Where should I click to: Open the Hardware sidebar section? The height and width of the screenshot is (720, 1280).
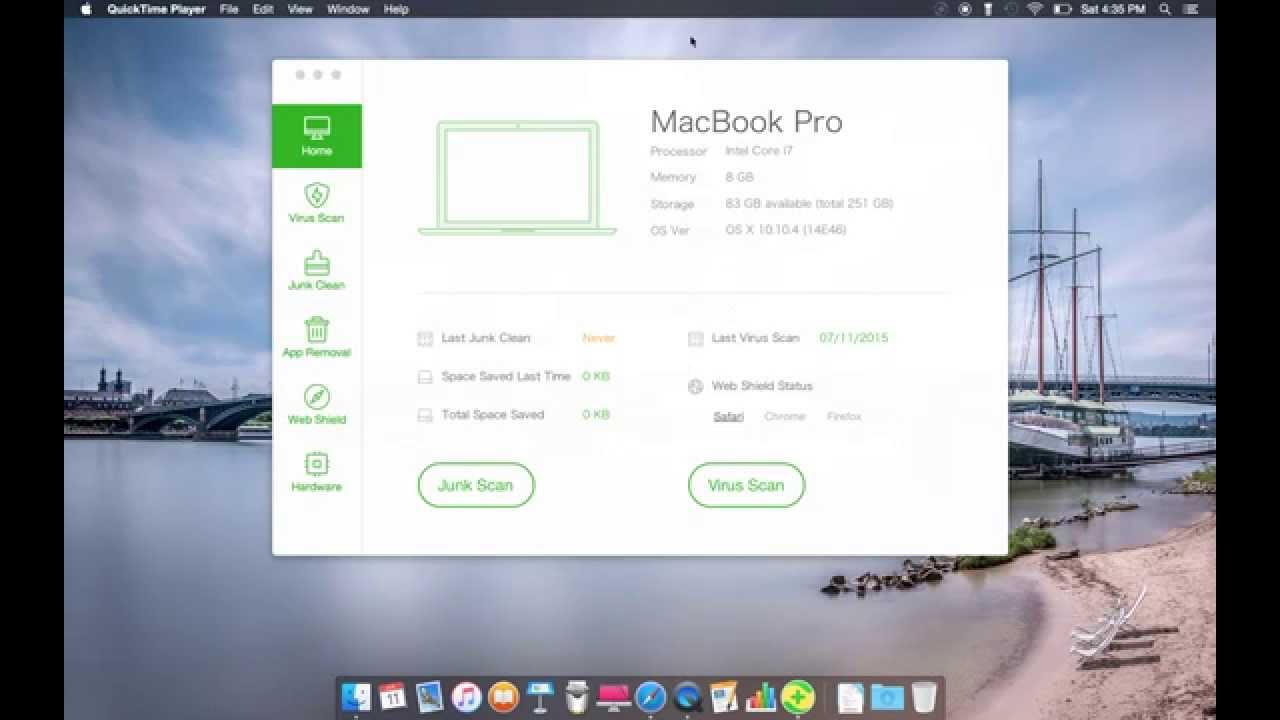click(x=316, y=471)
